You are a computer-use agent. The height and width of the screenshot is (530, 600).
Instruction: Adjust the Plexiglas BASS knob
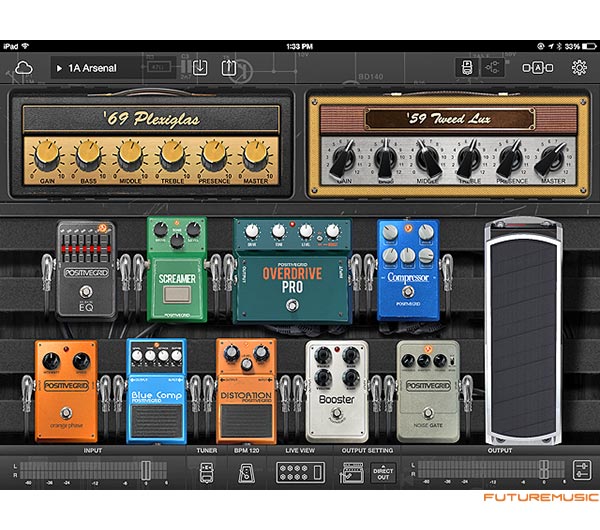[x=89, y=155]
